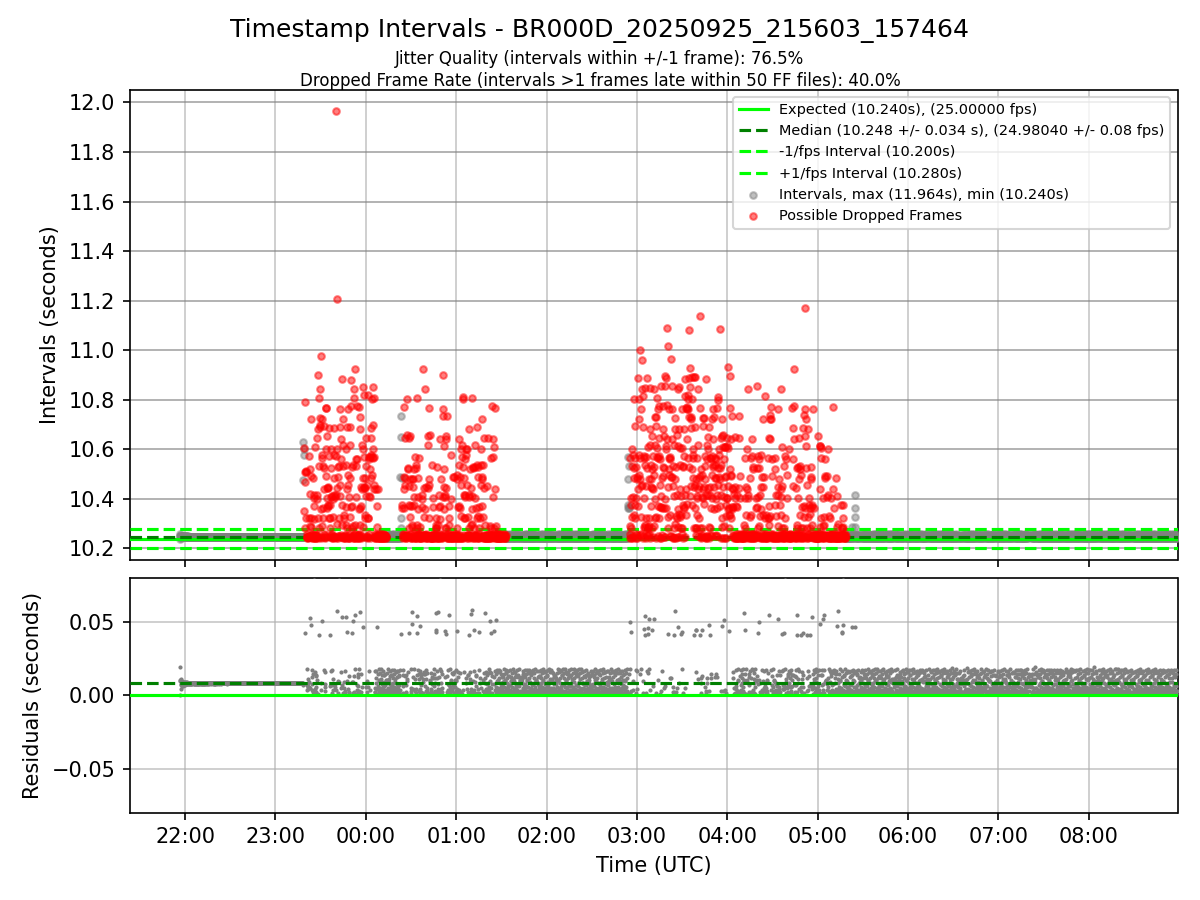The width and height of the screenshot is (1200, 900).
Task: Select the 'Dropped Frame Rate' 40.0% subtitle line
Action: 600,80
